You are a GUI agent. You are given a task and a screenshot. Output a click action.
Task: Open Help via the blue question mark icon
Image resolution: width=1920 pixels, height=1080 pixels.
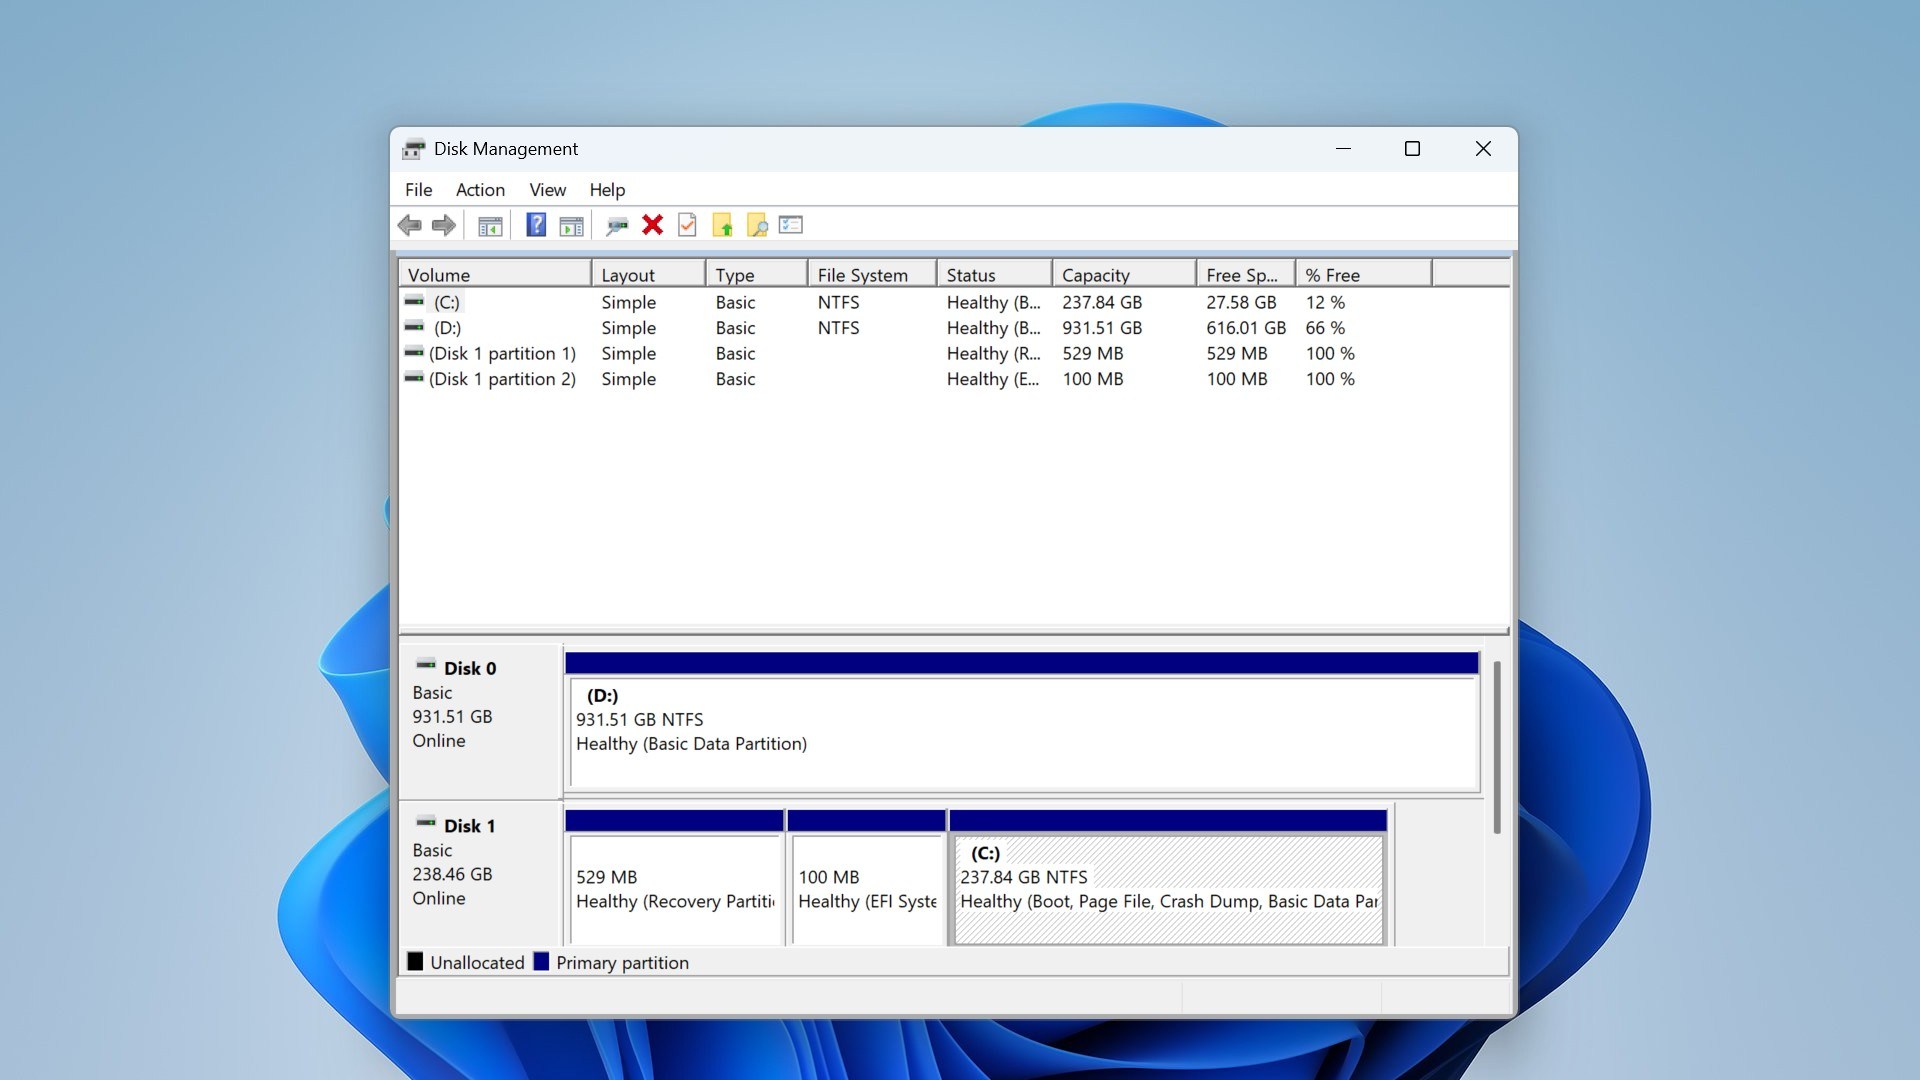(x=536, y=225)
